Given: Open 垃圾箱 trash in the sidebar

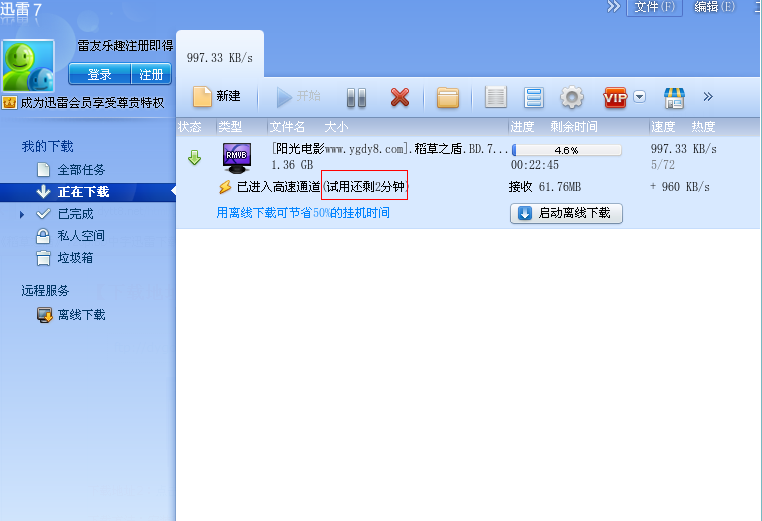Looking at the screenshot, I should (75, 258).
